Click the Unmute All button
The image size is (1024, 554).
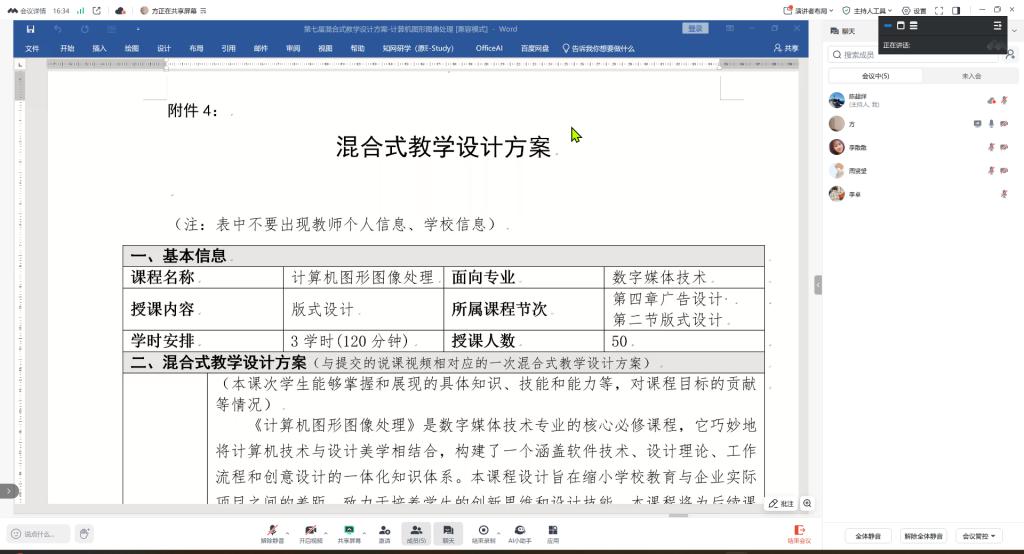(x=923, y=536)
